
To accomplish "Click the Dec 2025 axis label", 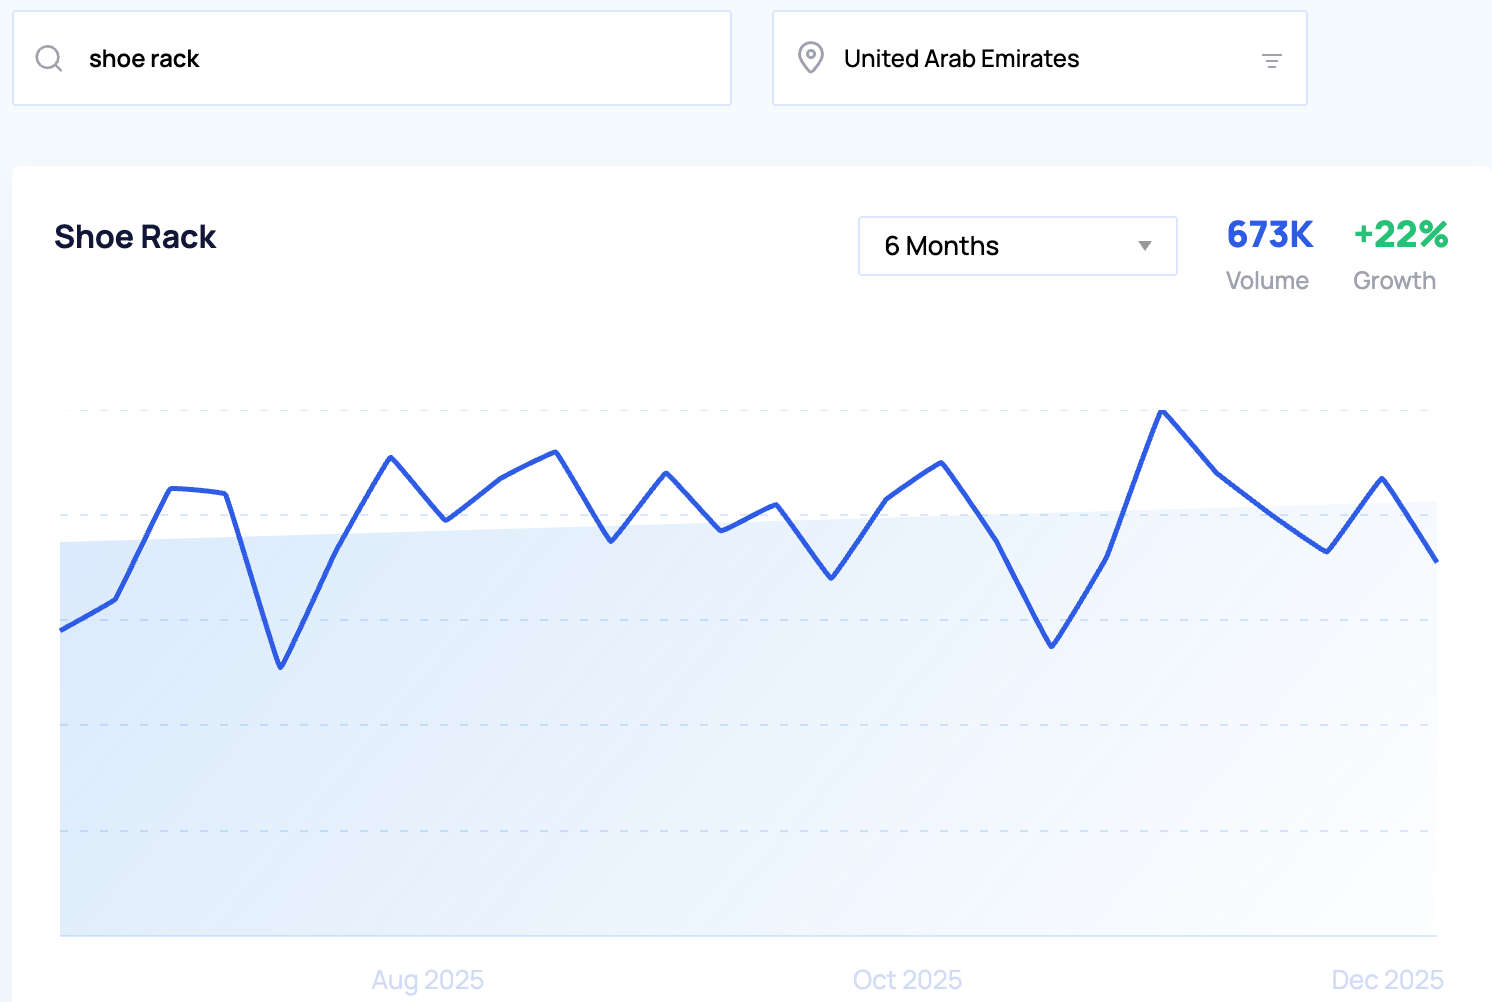I will click(1387, 979).
